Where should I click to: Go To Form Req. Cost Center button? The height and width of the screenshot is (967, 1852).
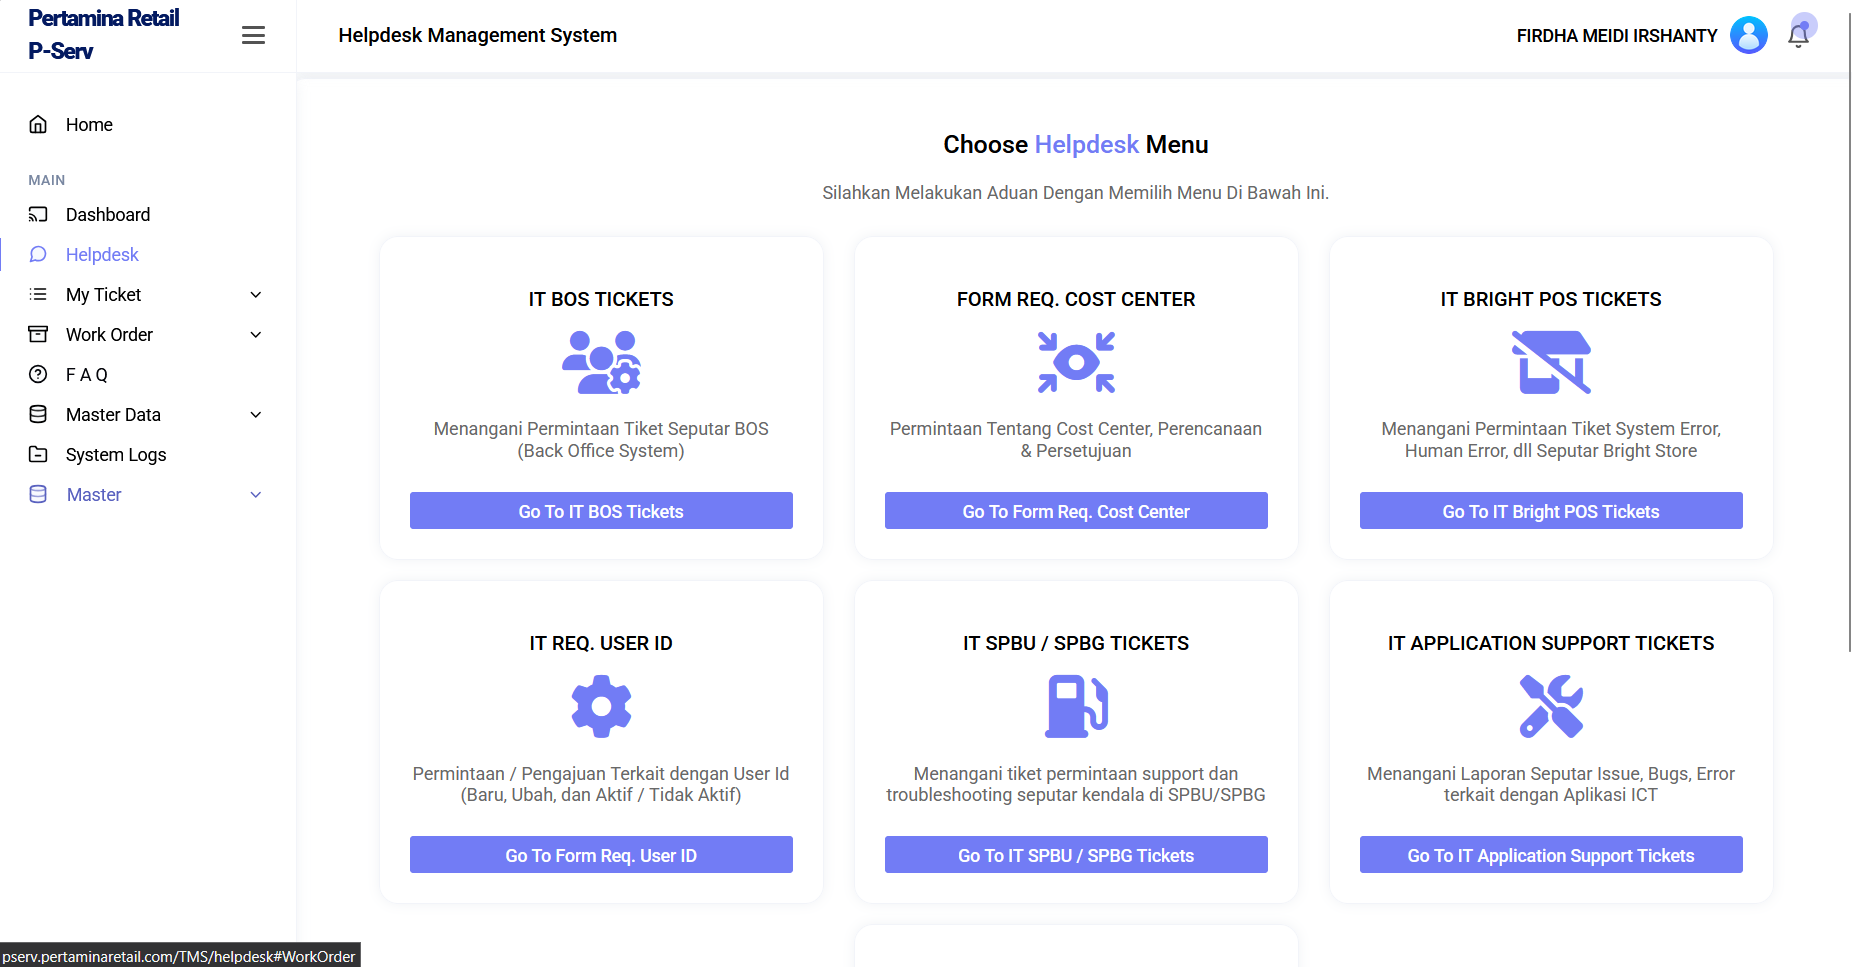coord(1076,511)
